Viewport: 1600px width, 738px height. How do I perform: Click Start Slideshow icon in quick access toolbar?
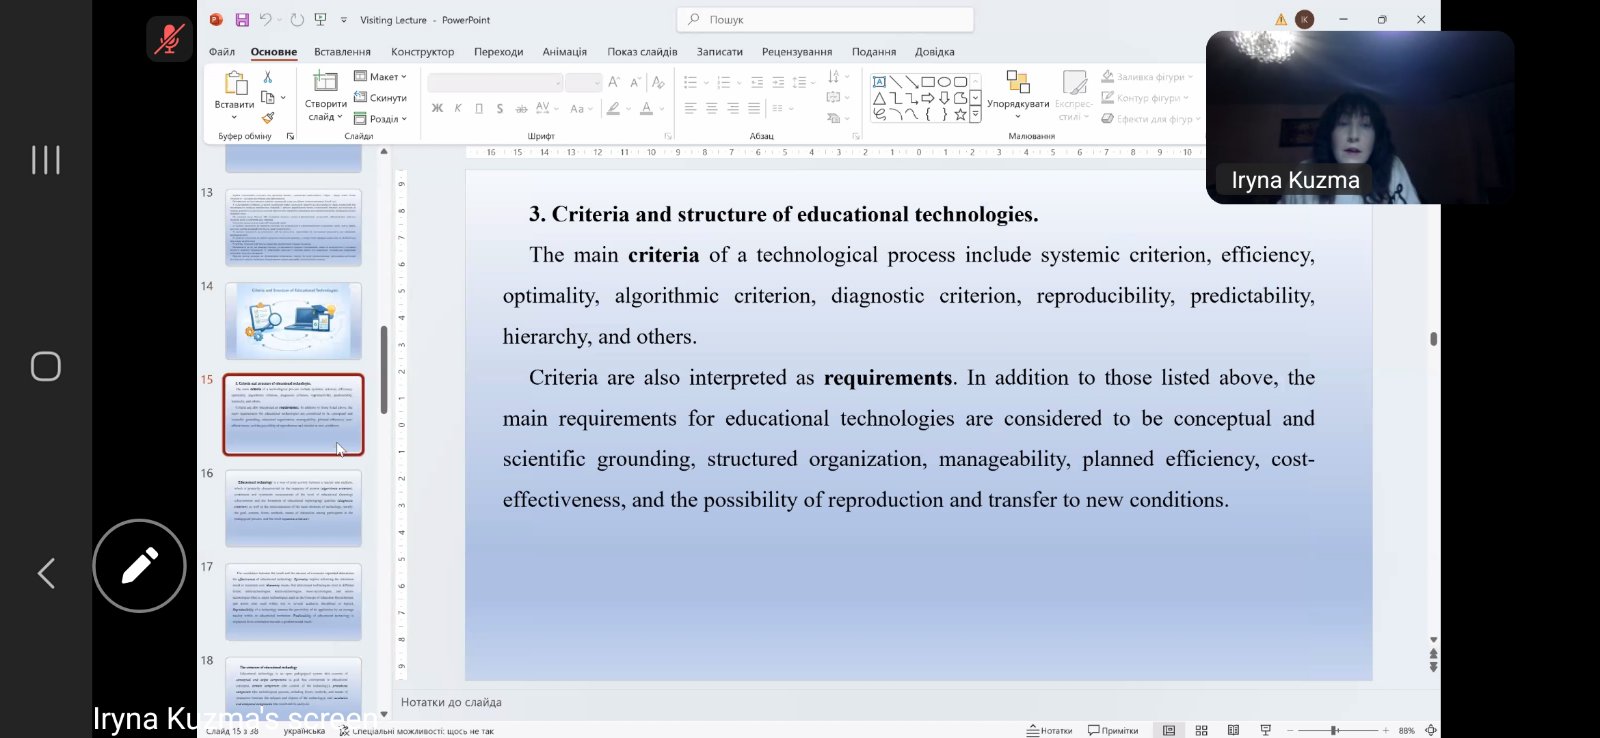321,20
